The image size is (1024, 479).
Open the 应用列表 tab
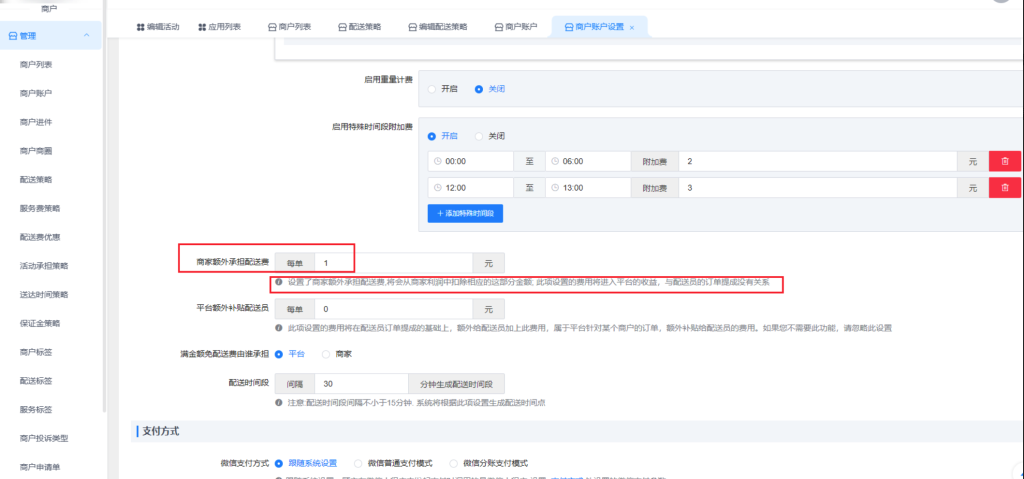[219, 27]
